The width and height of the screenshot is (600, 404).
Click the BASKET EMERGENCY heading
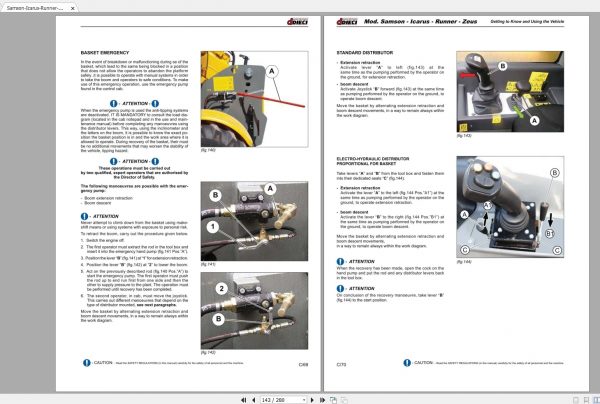click(x=105, y=53)
